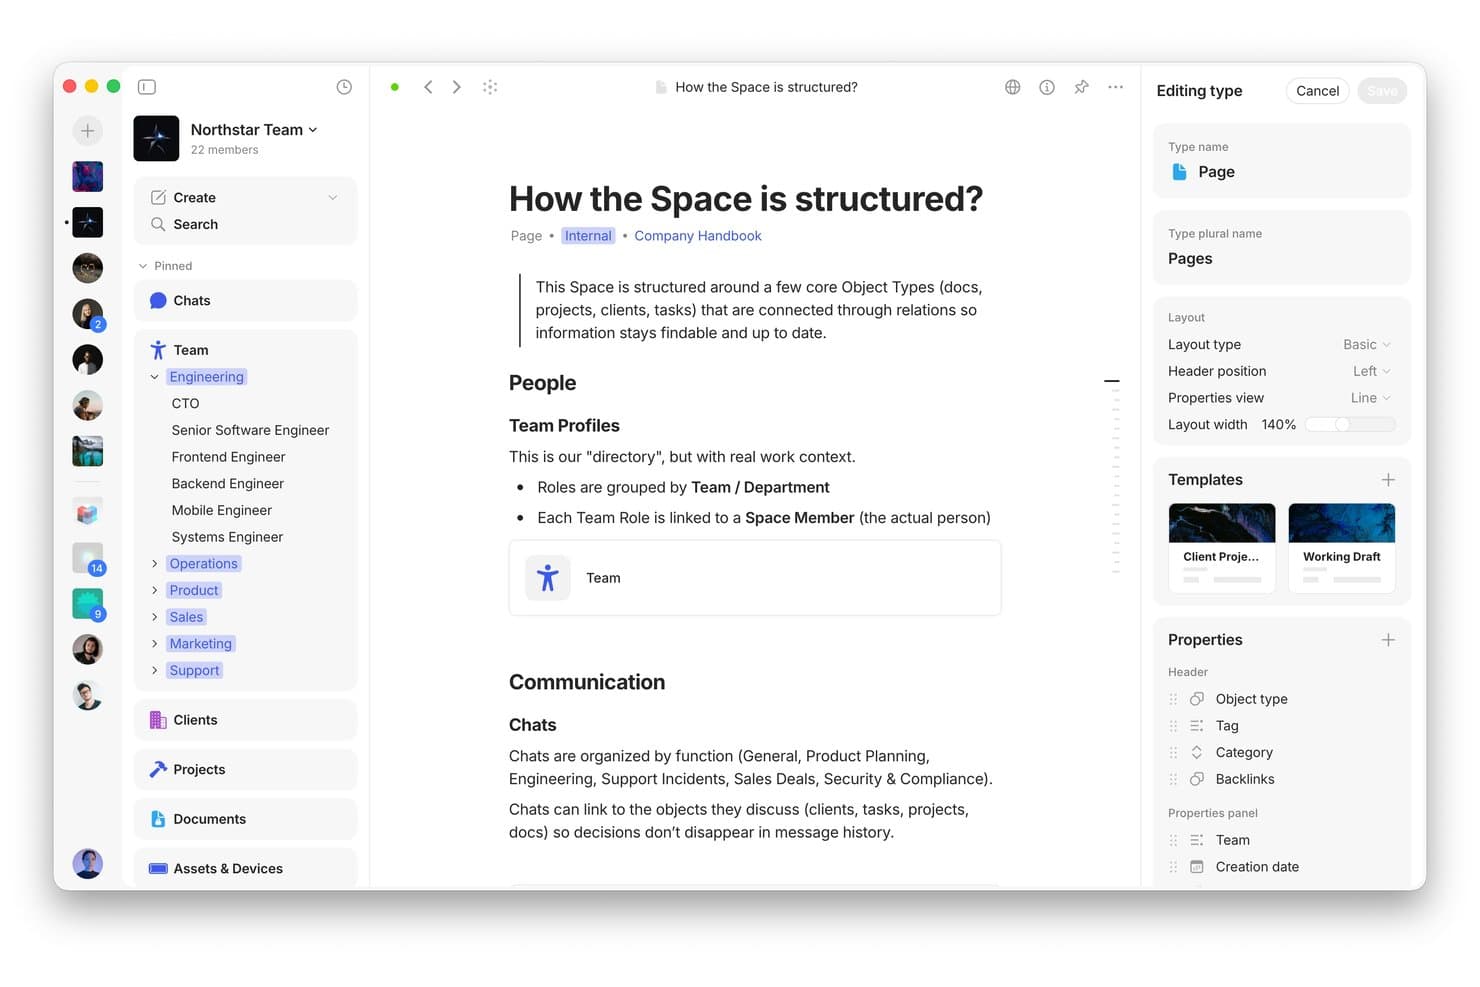Click the globe publish icon

1013,87
